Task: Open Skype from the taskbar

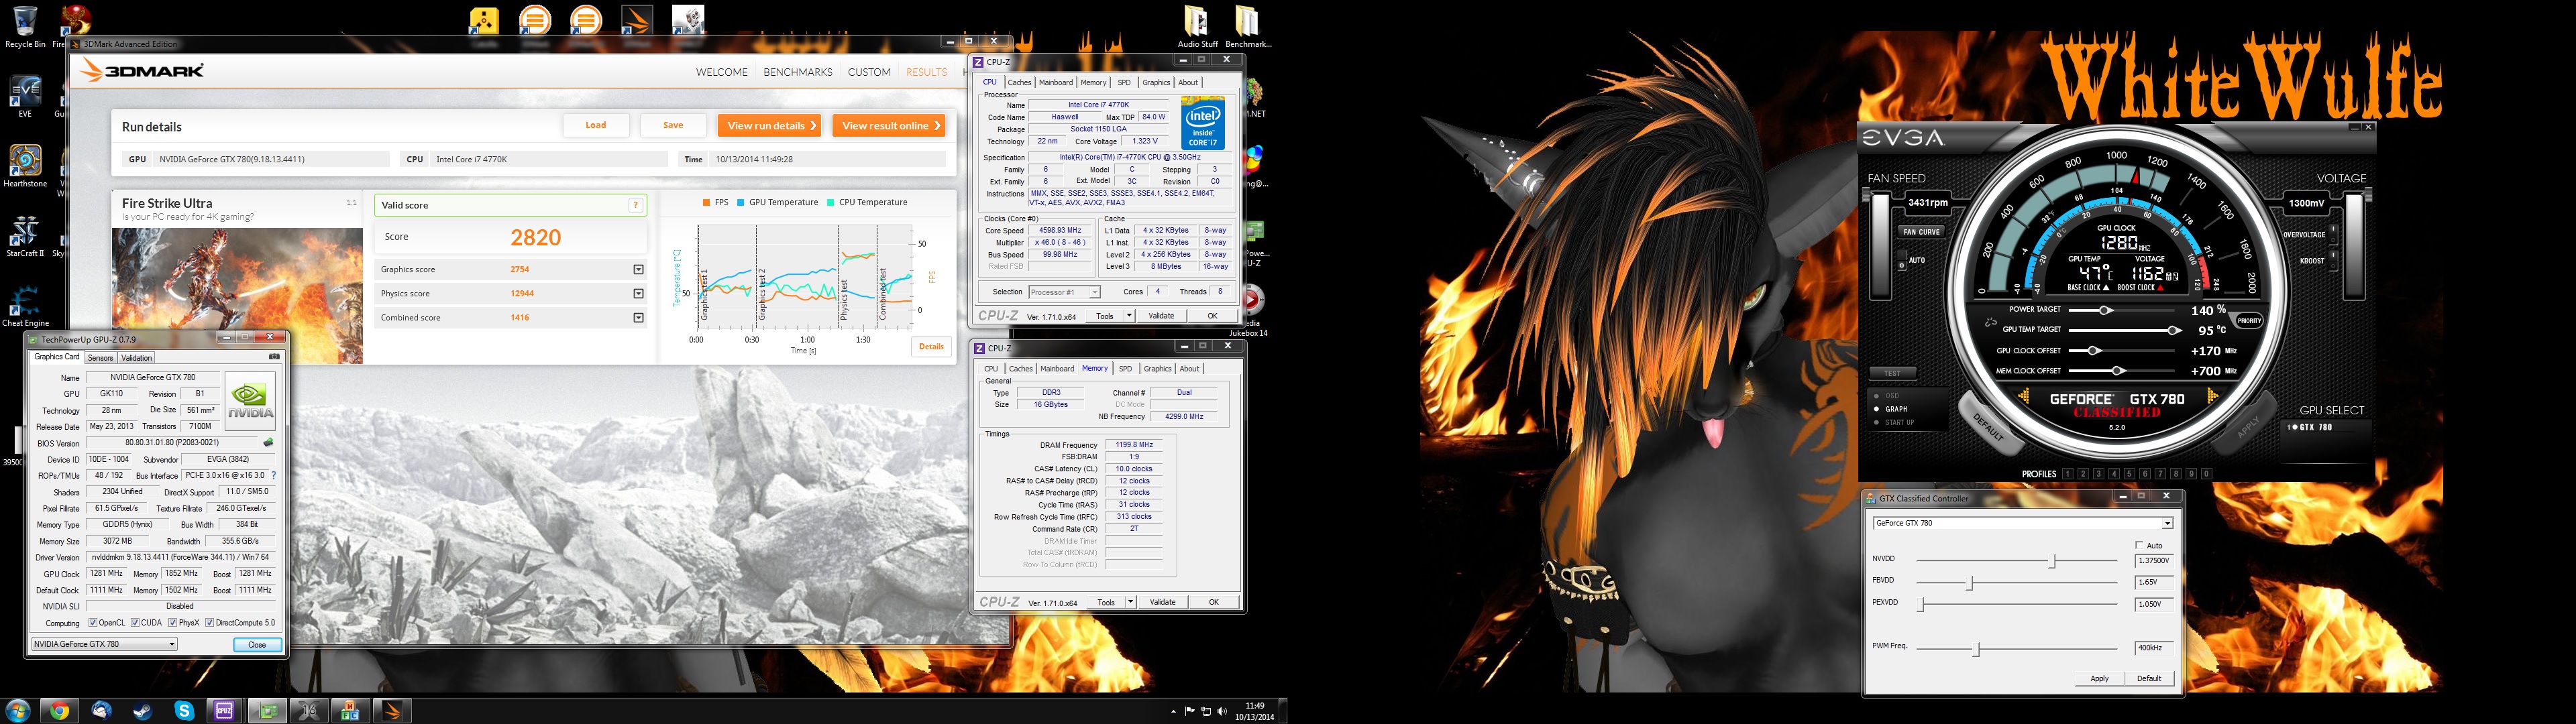Action: pos(184,711)
